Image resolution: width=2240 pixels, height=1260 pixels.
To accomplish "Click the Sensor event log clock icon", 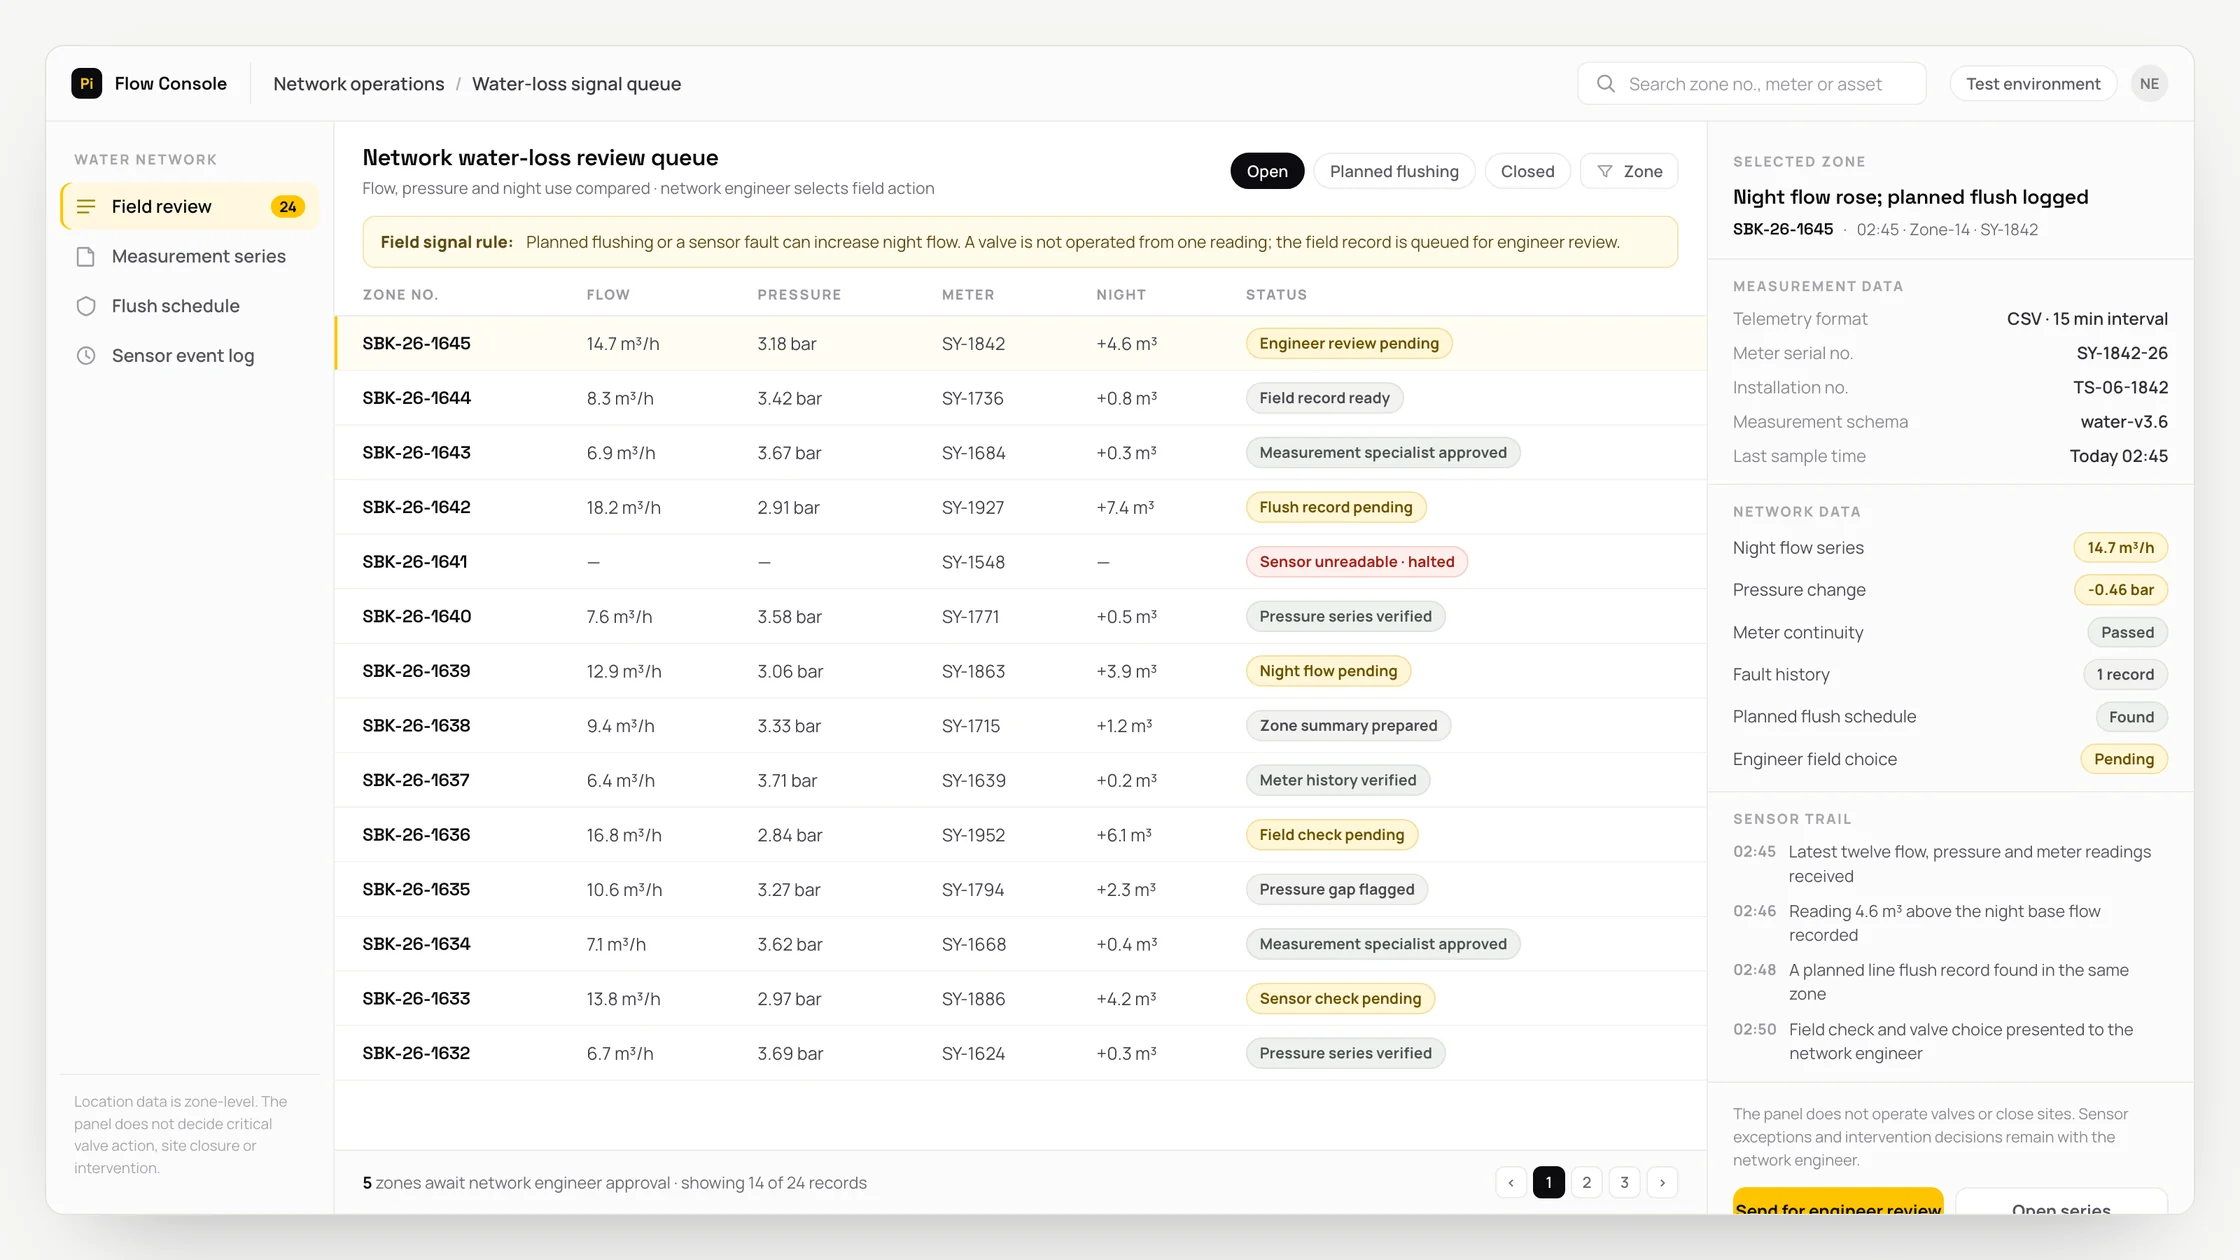I will coord(86,356).
